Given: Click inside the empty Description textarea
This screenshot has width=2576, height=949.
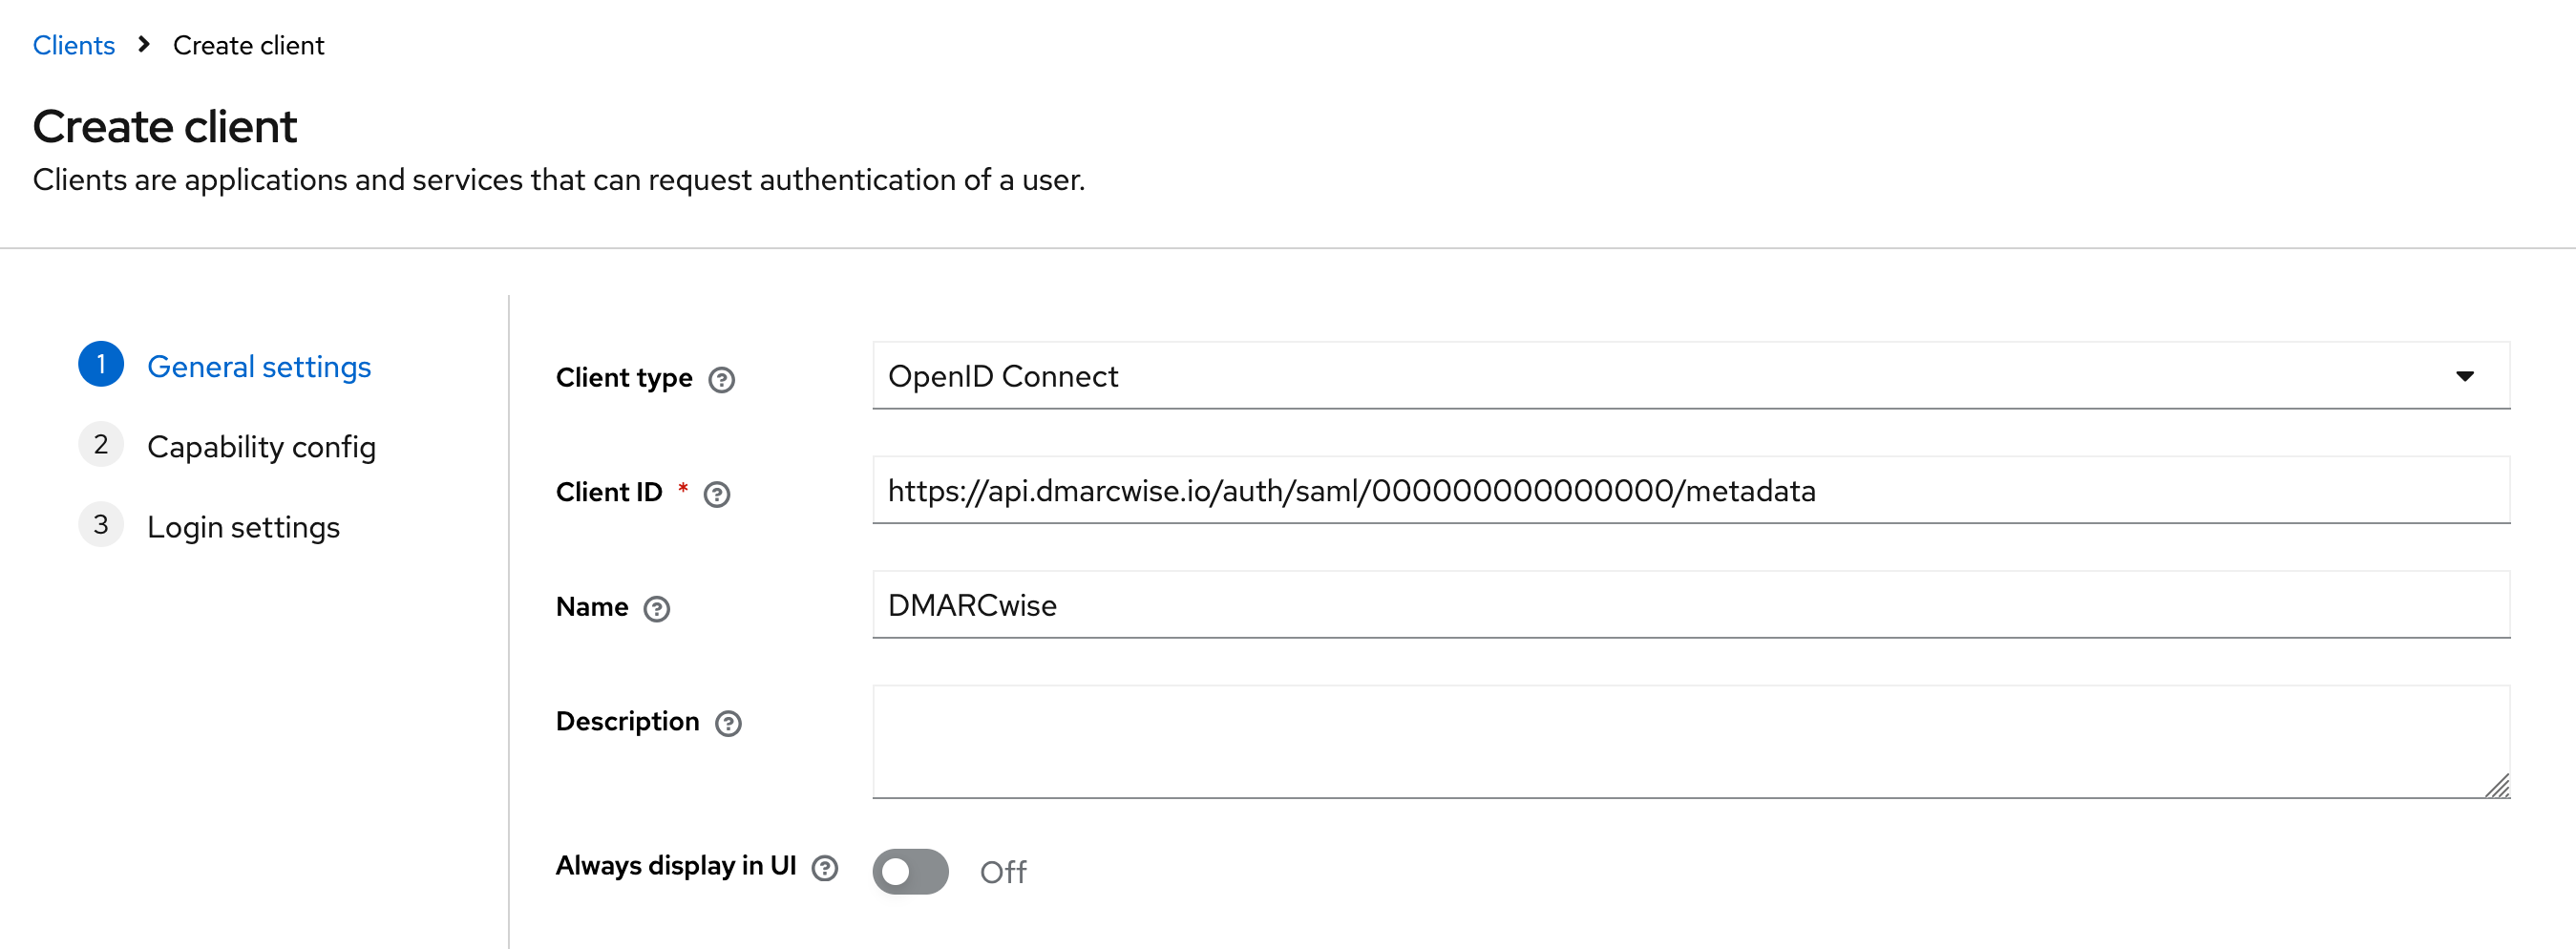Looking at the screenshot, I should coord(1690,740).
